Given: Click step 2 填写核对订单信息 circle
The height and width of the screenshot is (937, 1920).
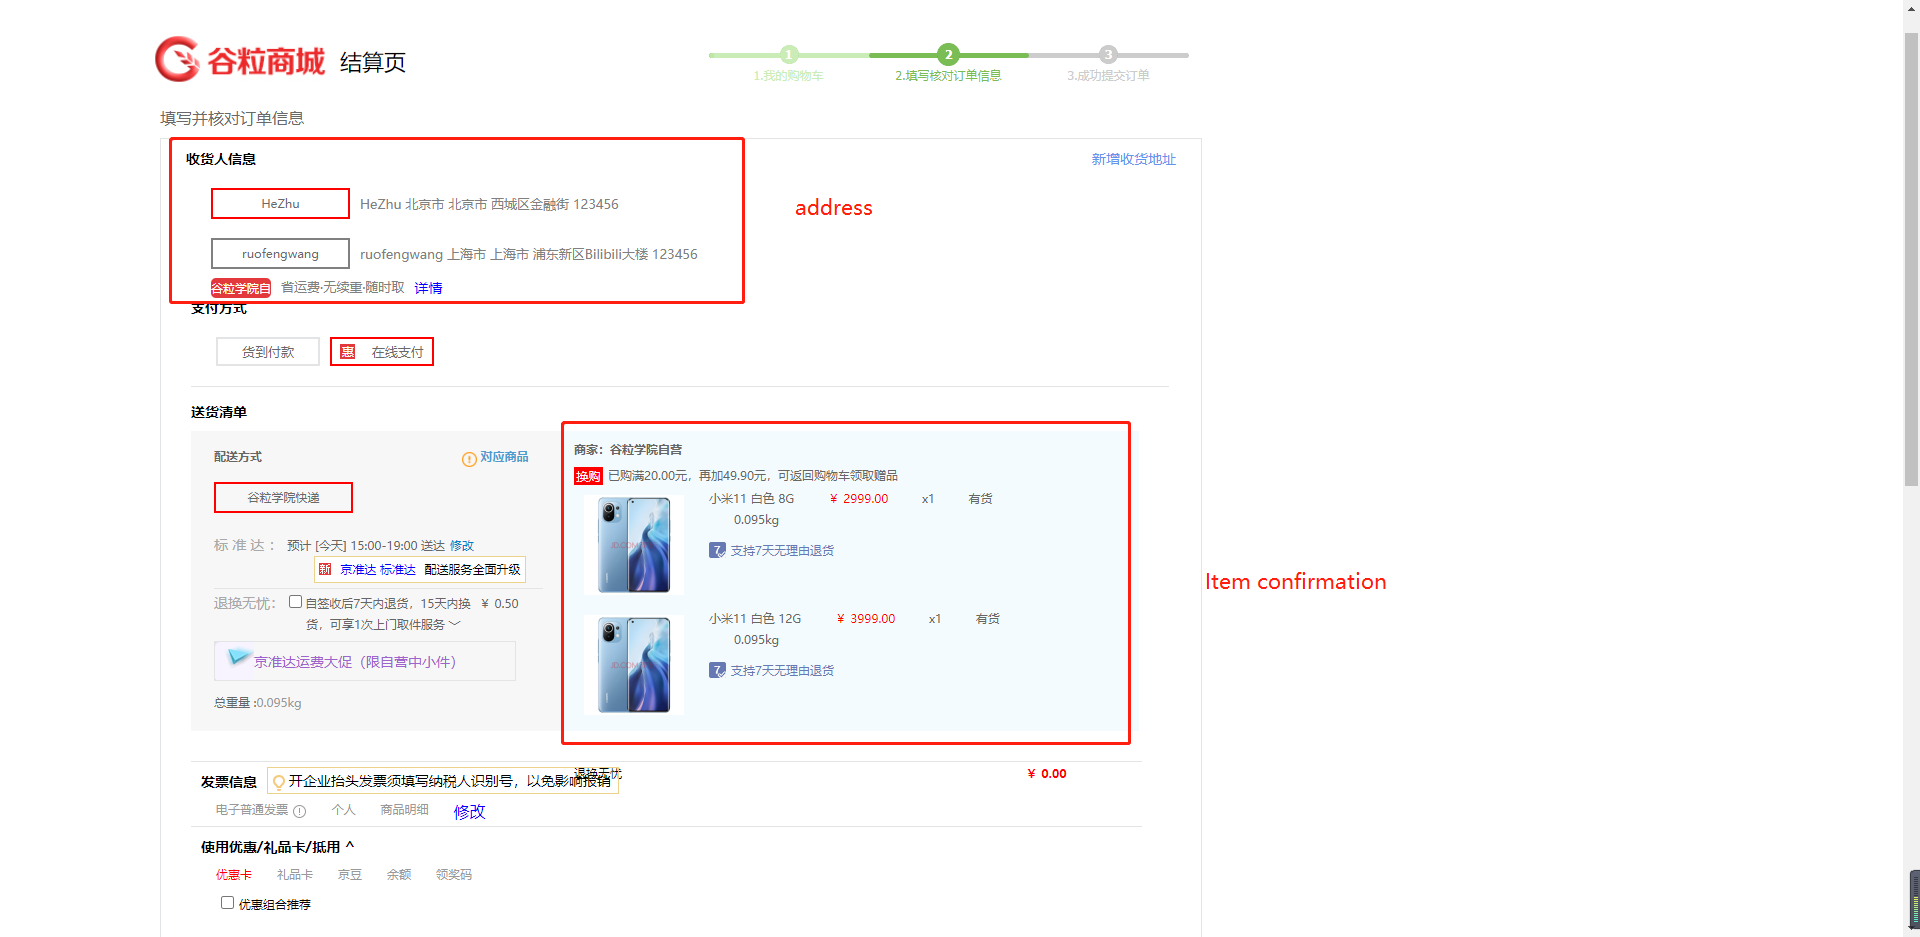Looking at the screenshot, I should pyautogui.click(x=948, y=54).
